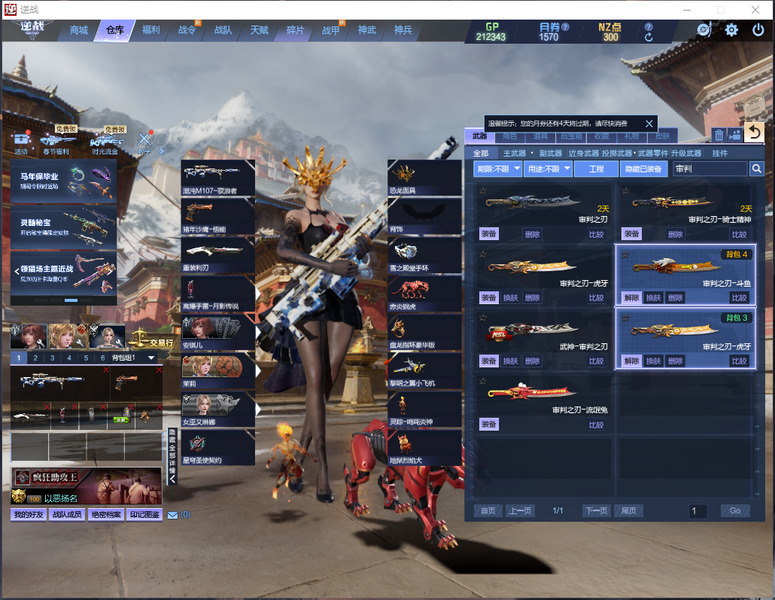Remove the sniper rifle from backpack

pos(106,370)
